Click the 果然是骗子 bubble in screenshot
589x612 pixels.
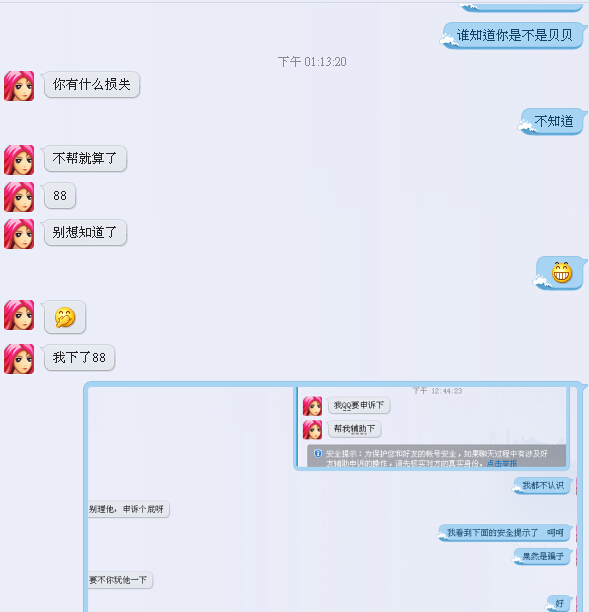point(543,556)
